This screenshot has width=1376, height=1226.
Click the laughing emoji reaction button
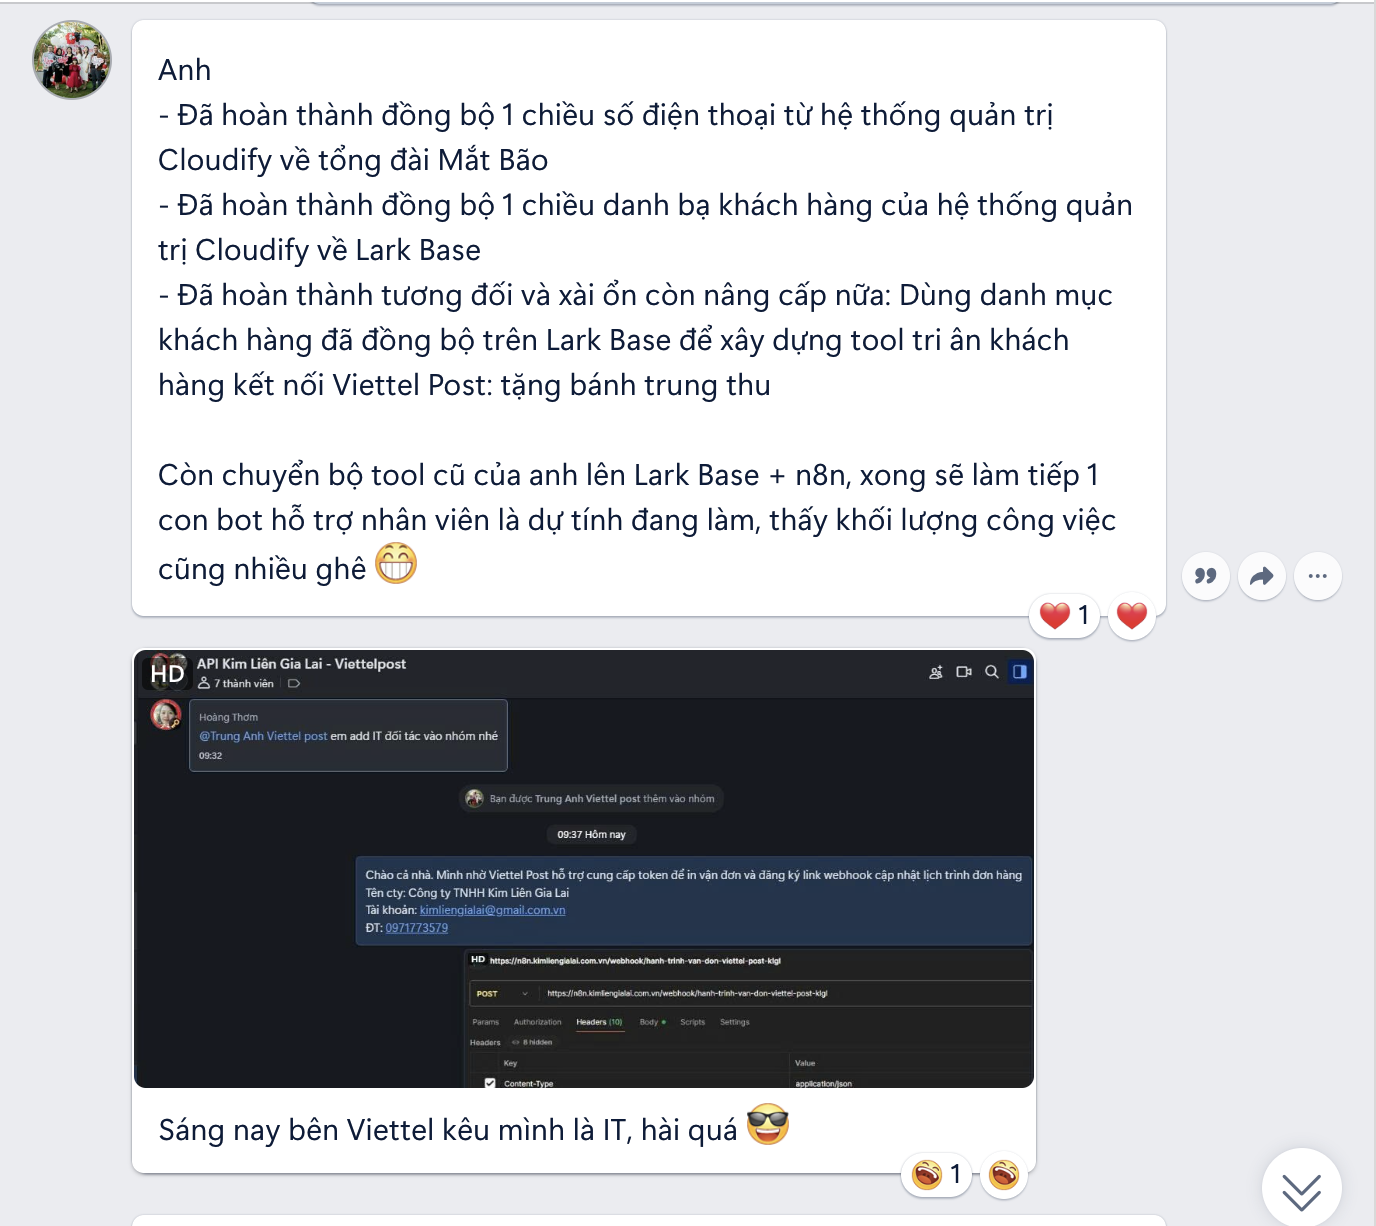(x=1004, y=1174)
